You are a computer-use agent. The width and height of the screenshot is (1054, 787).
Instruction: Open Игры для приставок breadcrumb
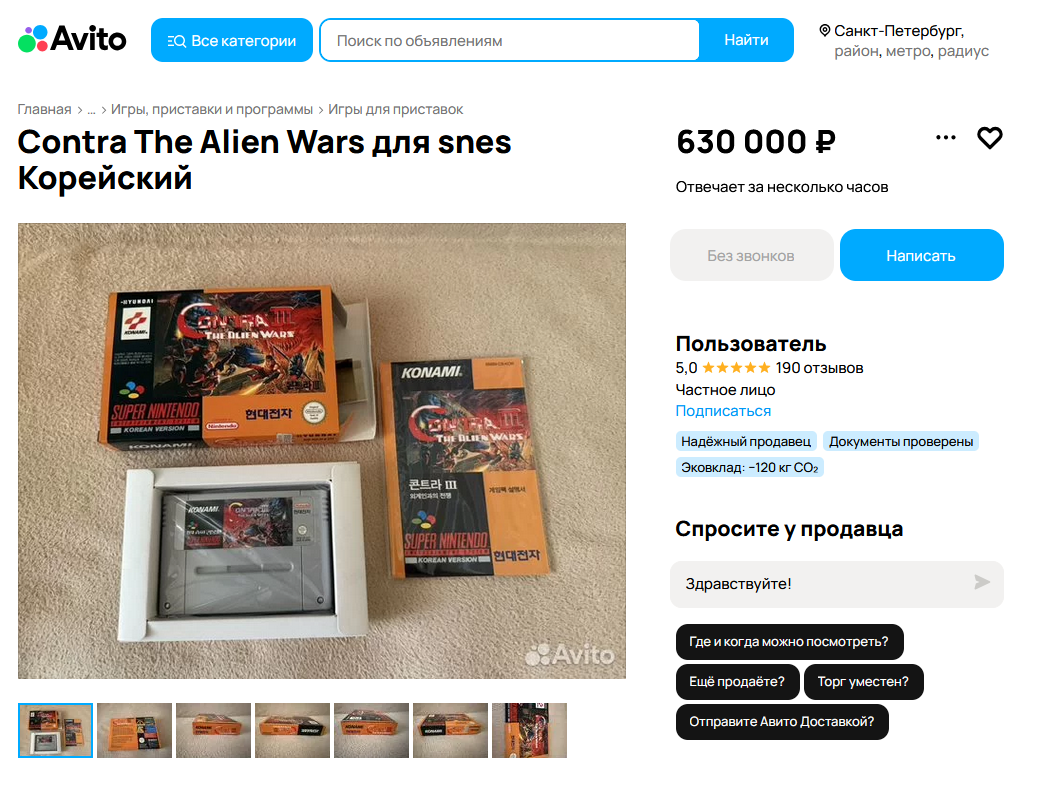coord(395,110)
